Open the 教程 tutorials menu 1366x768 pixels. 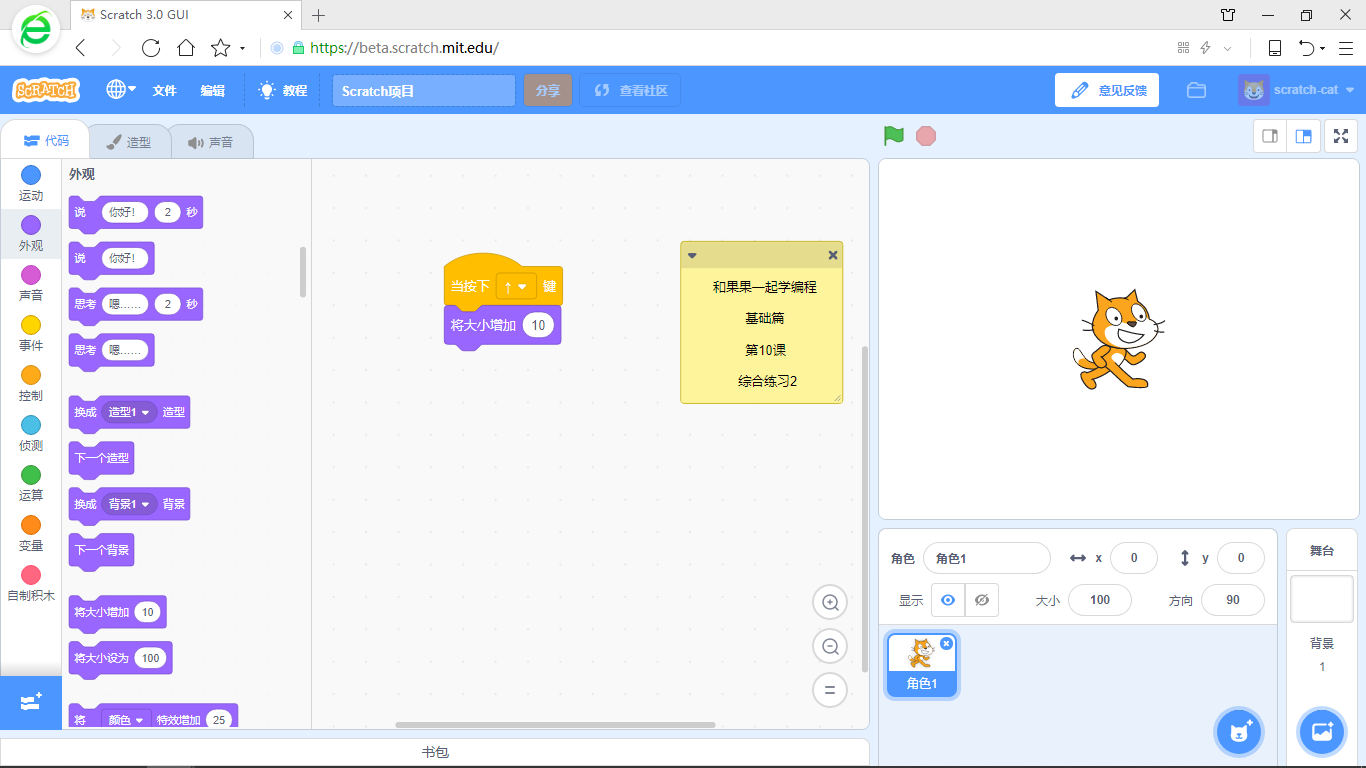(x=283, y=90)
